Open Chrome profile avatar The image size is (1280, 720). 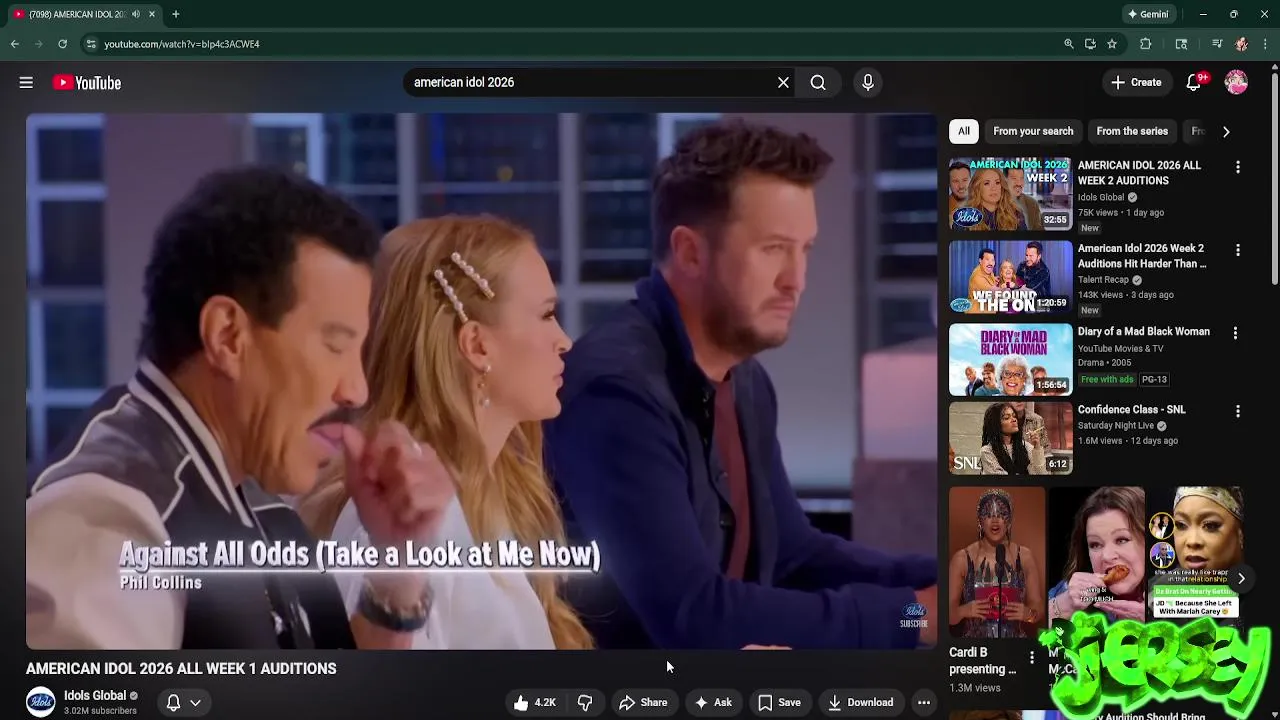coord(1242,44)
